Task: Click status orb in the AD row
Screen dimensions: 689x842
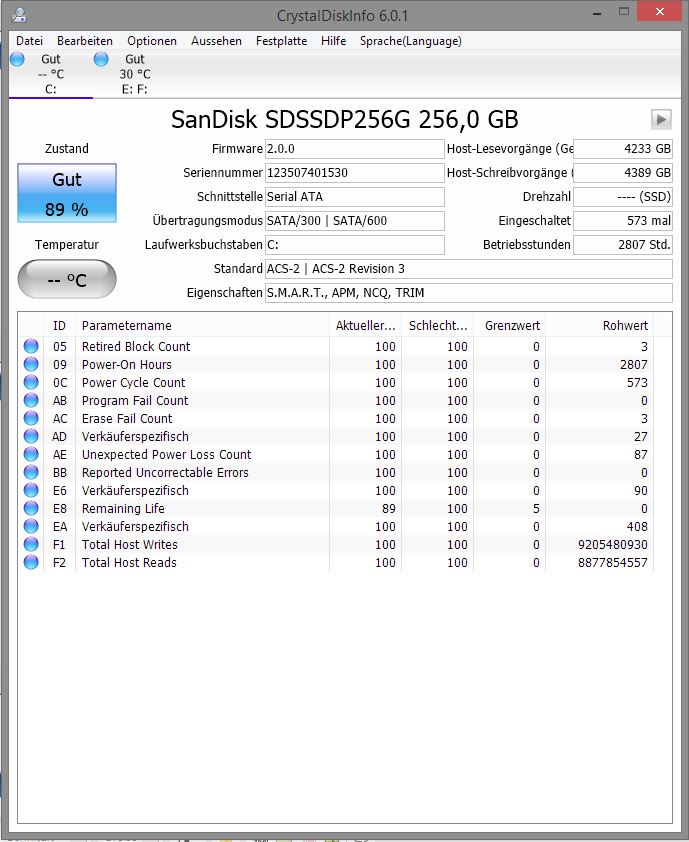Action: (x=31, y=436)
